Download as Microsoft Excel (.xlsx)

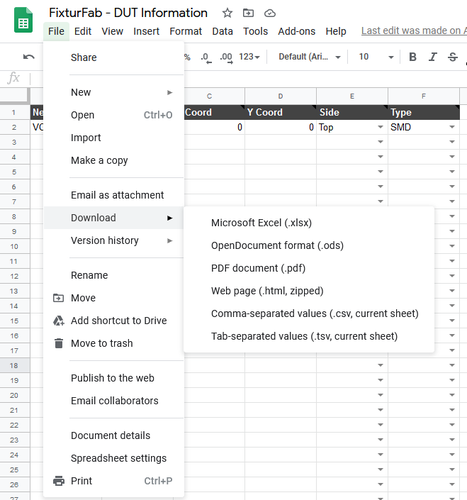pos(309,223)
